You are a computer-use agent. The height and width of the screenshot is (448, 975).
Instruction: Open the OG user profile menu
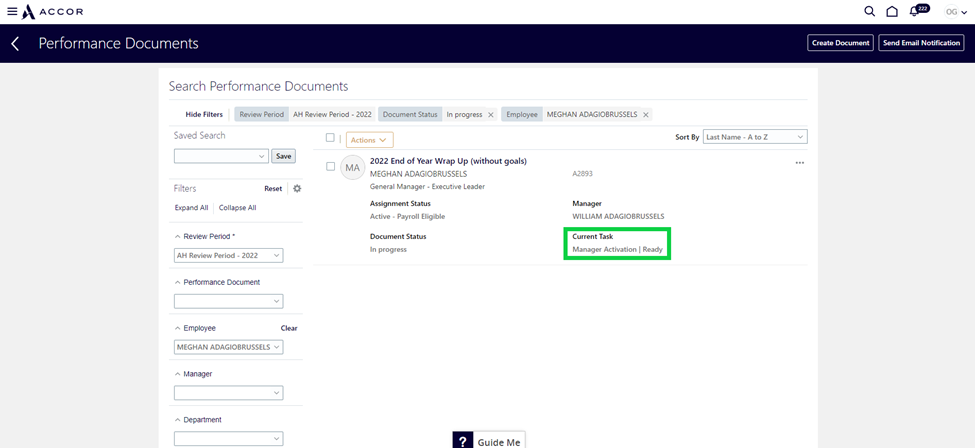point(956,11)
